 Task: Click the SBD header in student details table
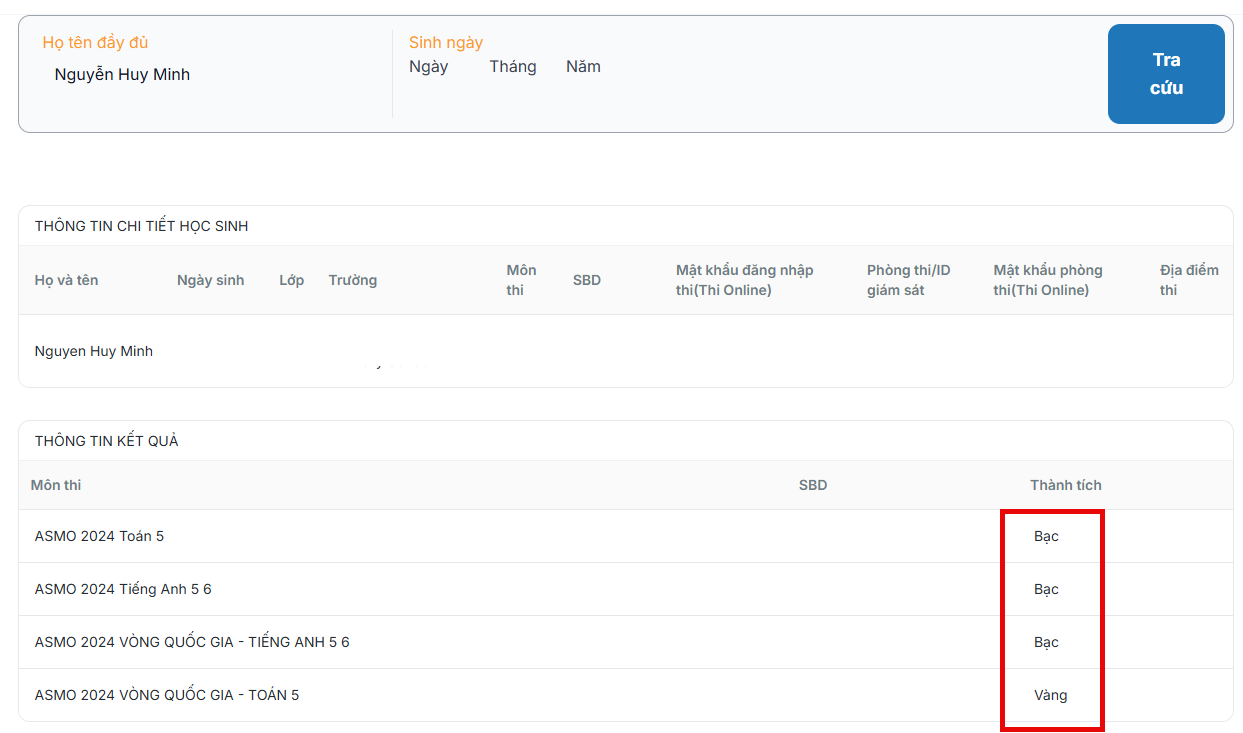[x=587, y=280]
